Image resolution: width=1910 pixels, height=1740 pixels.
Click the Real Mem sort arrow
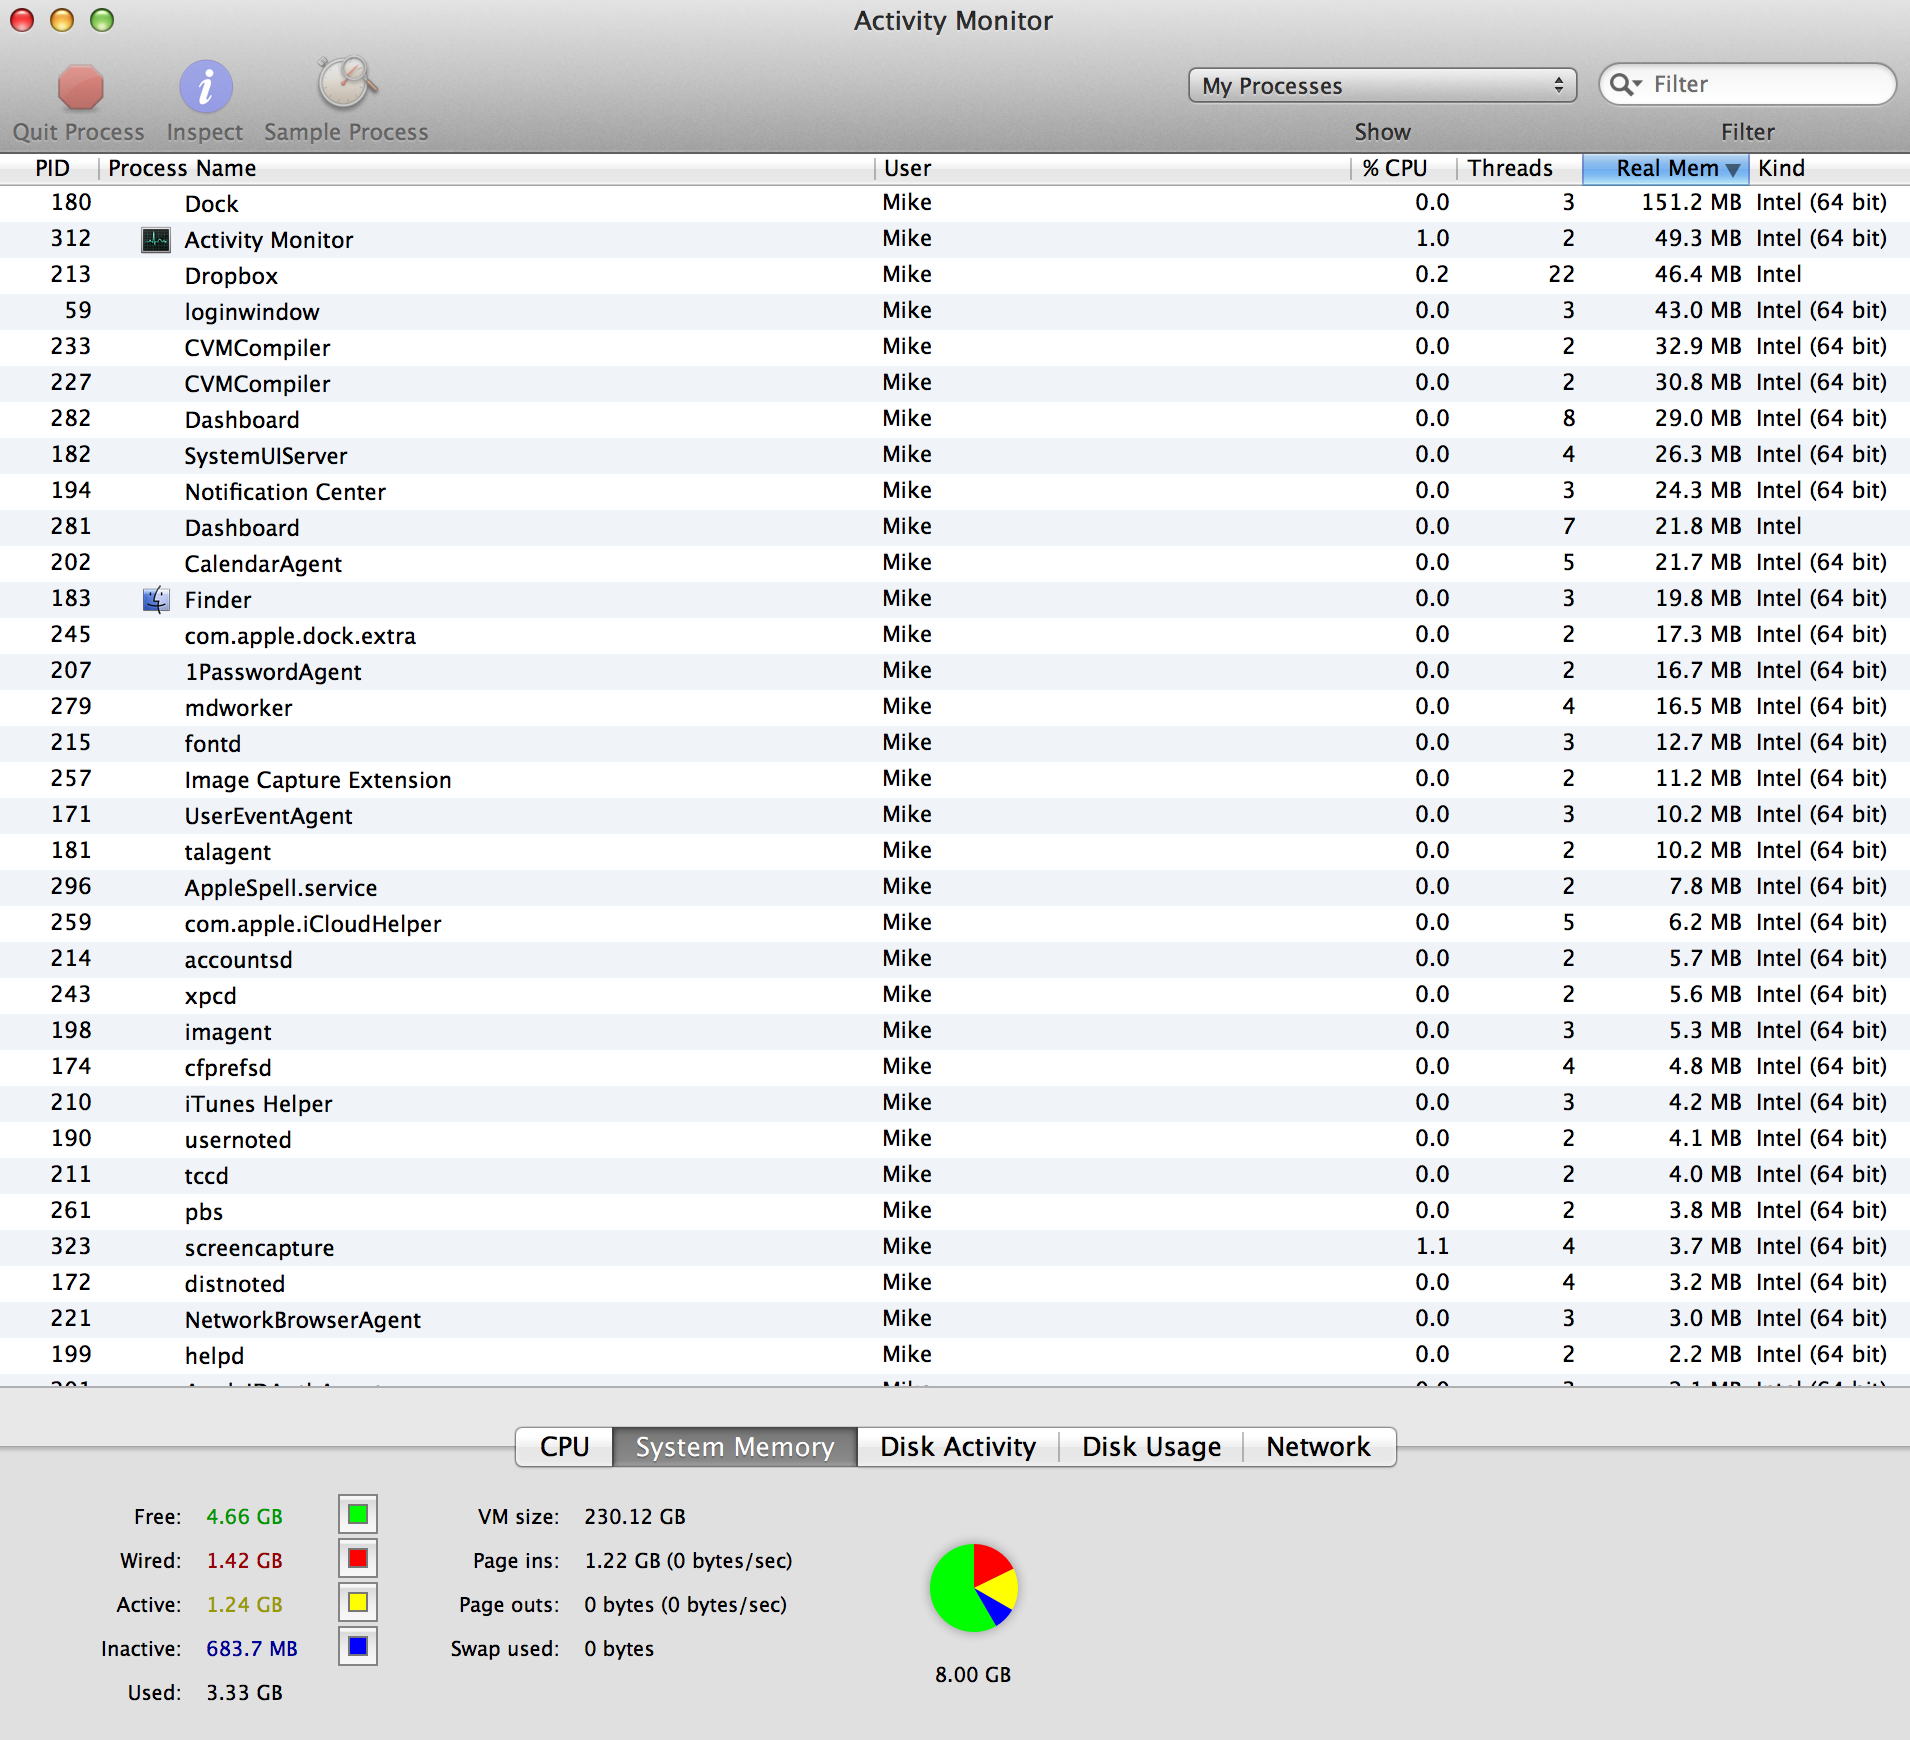pos(1733,170)
